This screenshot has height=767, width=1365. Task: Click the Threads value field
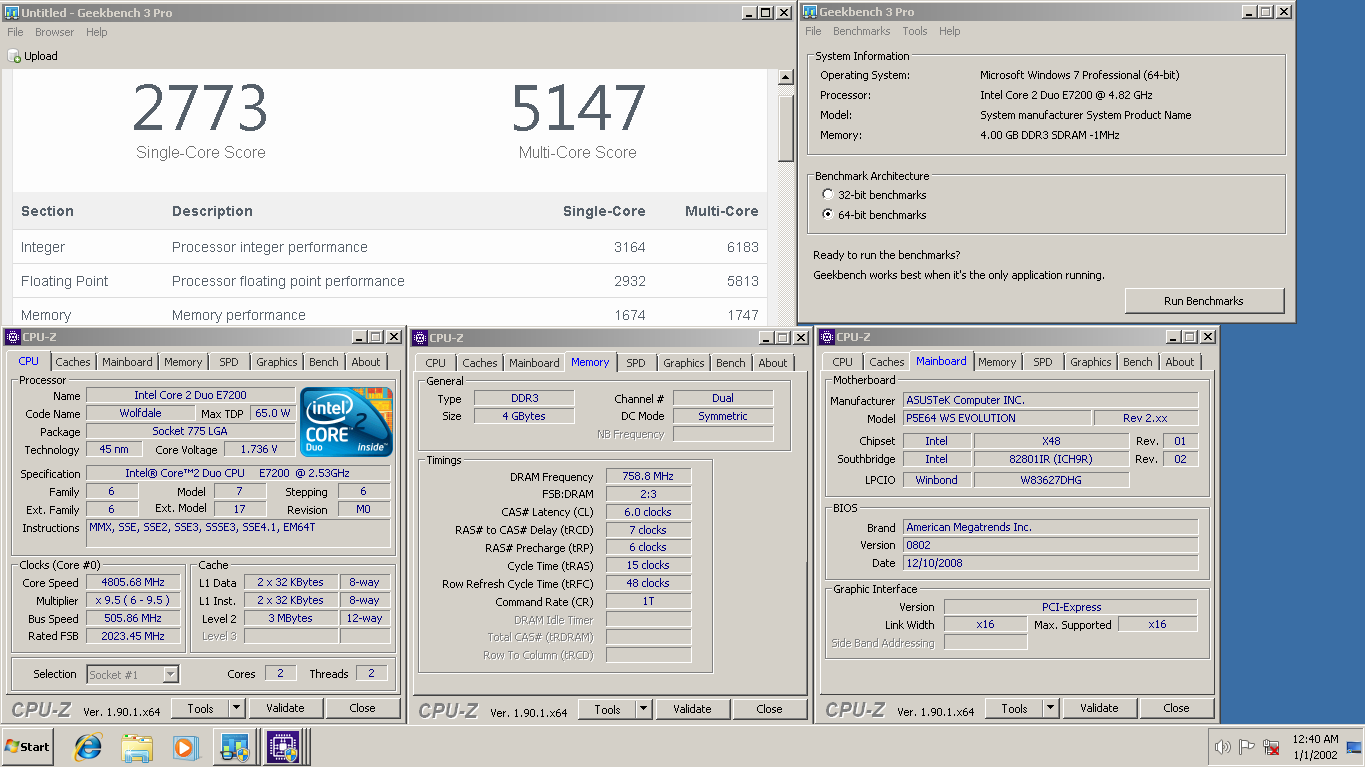pyautogui.click(x=371, y=674)
